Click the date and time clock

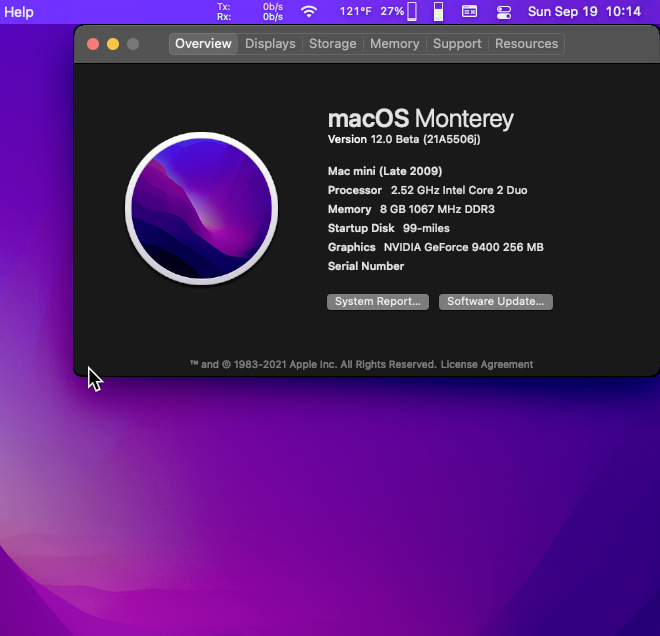(584, 11)
